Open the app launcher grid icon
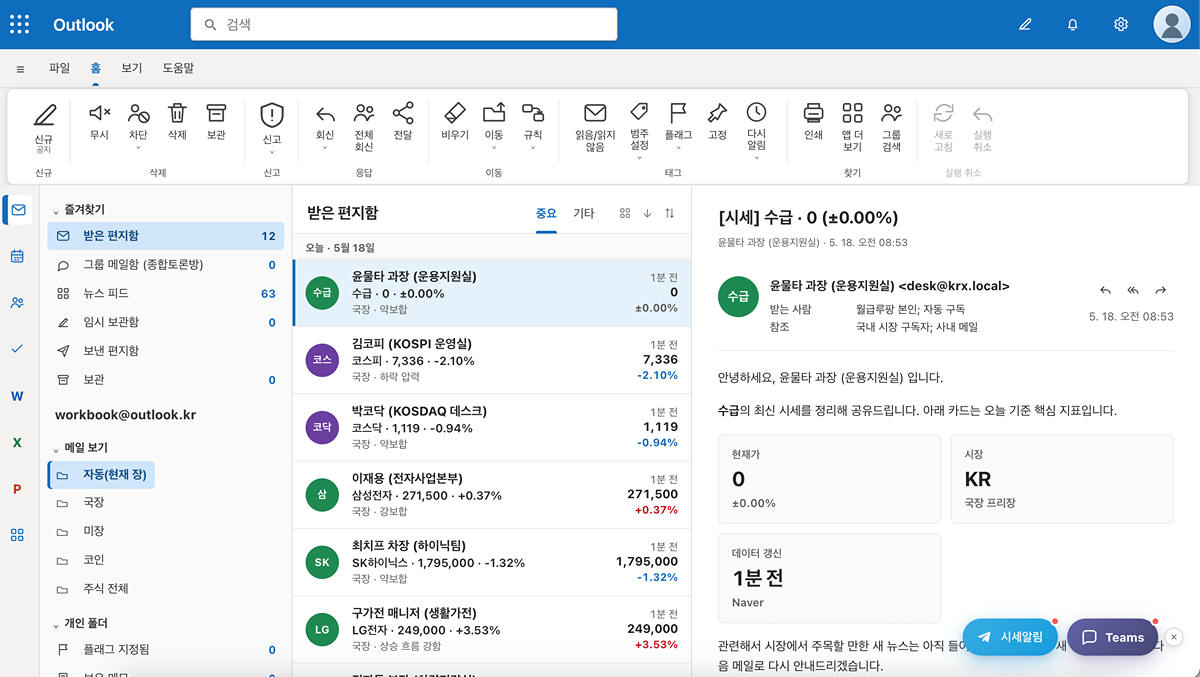1200x677 pixels. [19, 24]
